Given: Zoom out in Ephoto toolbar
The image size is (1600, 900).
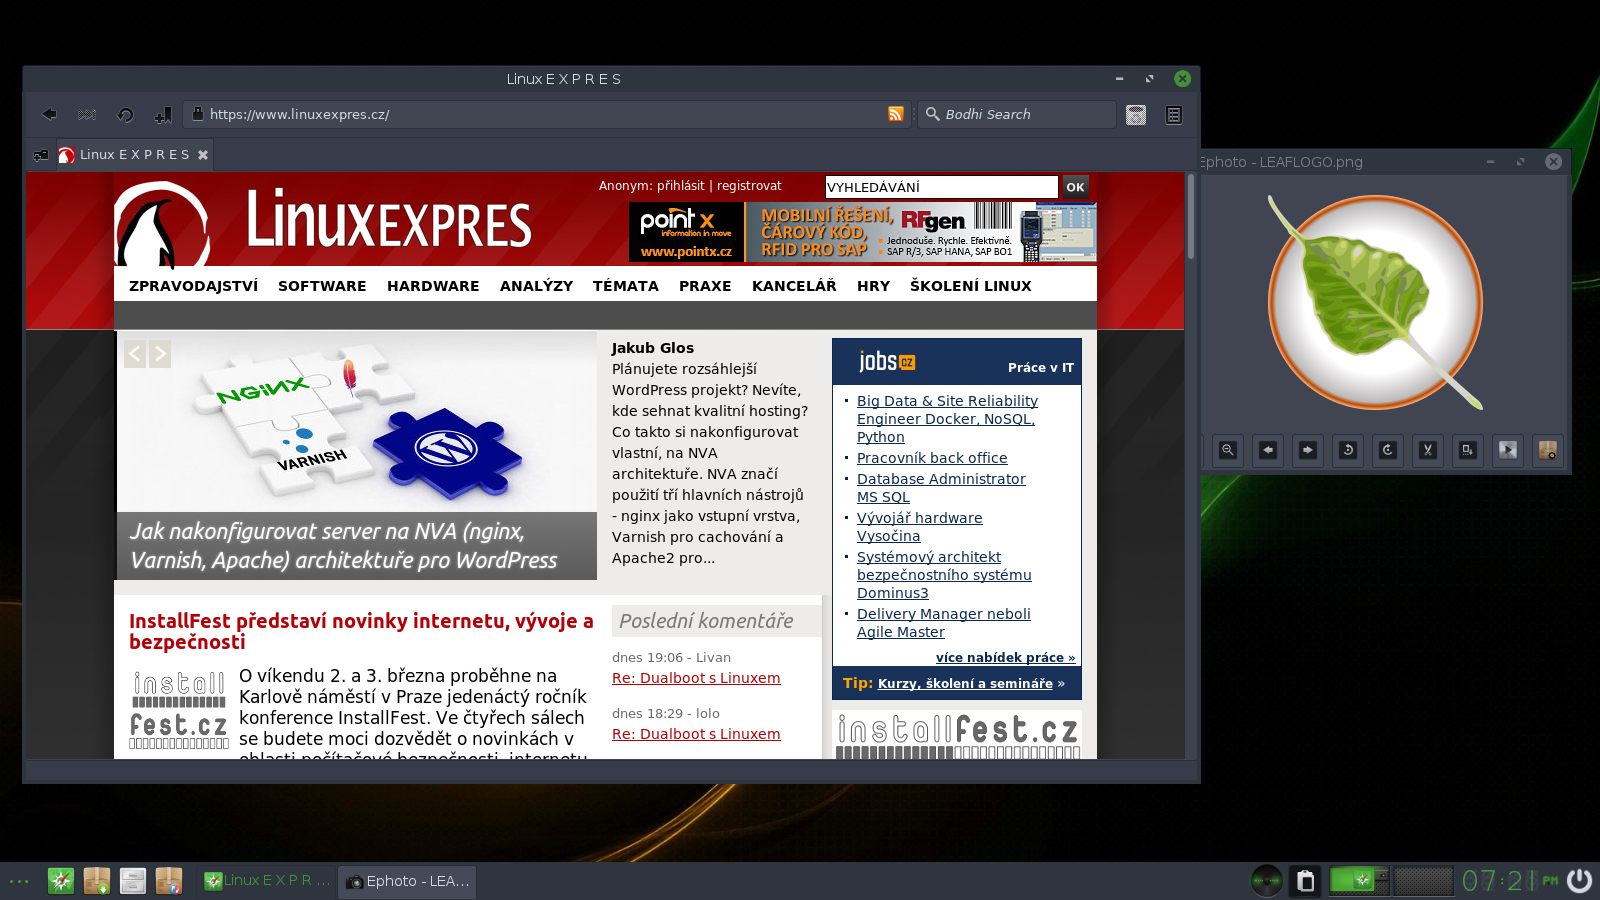Looking at the screenshot, I should click(x=1228, y=450).
